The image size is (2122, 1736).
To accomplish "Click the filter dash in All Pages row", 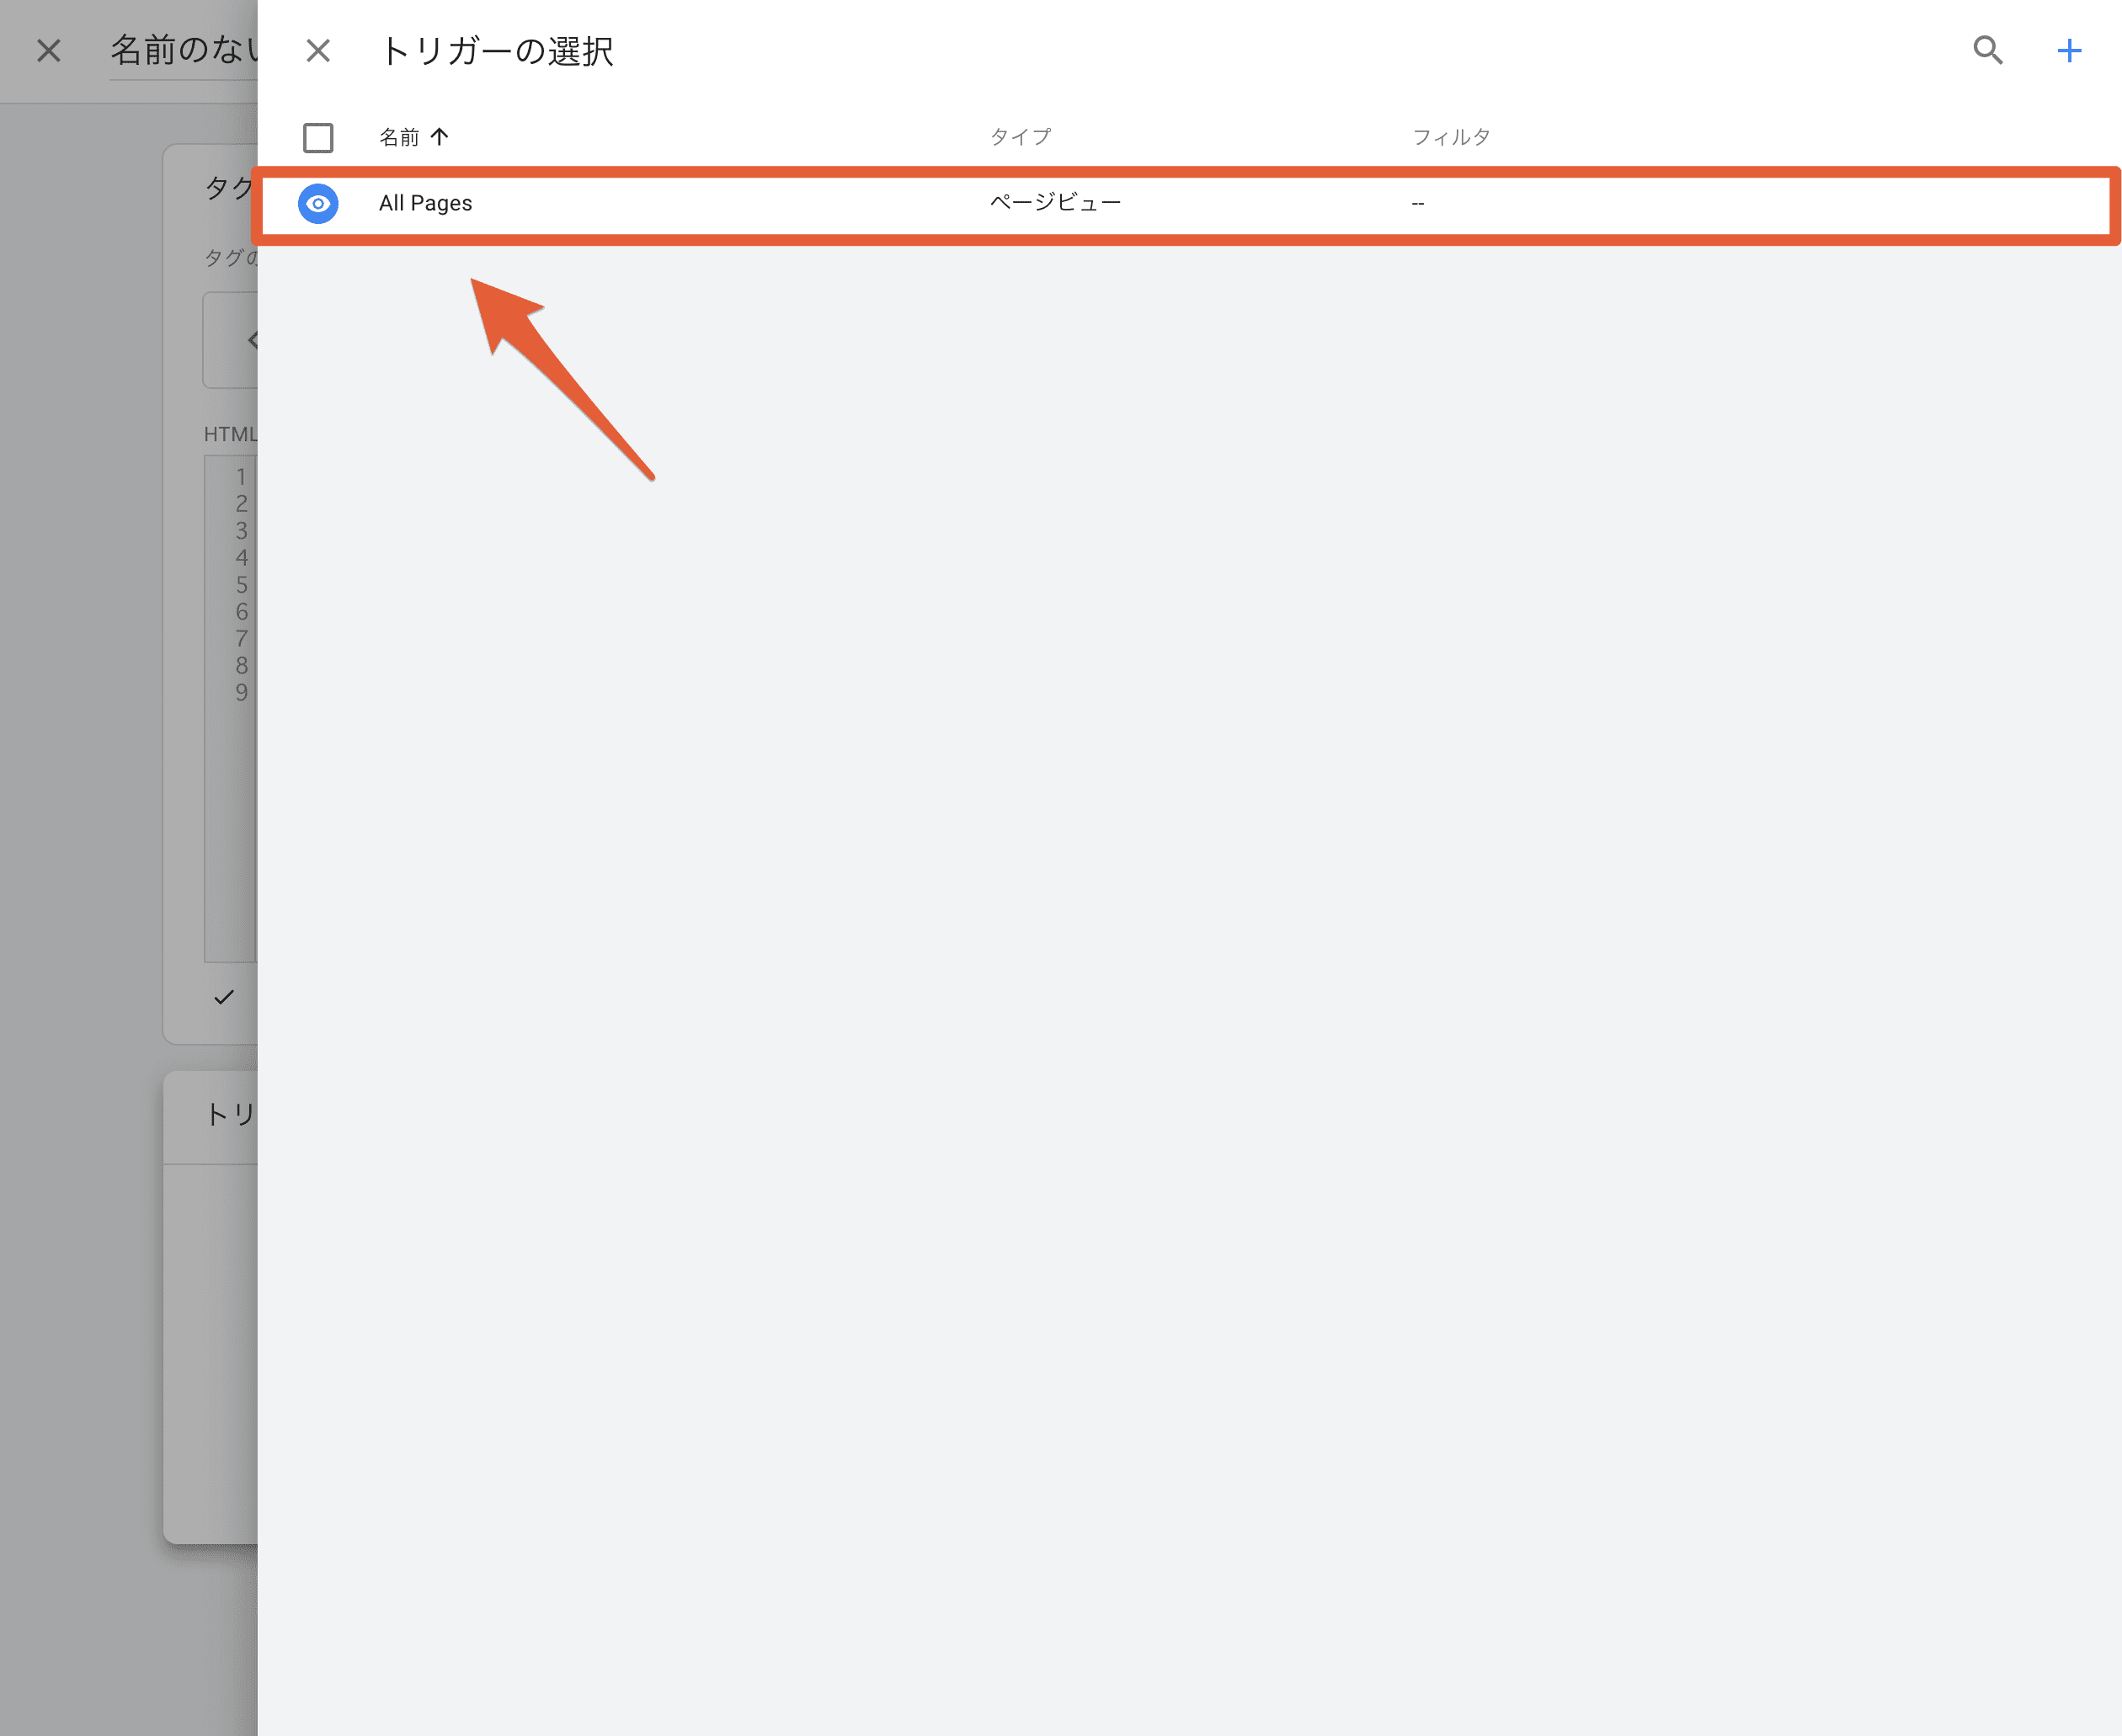I will (x=1417, y=204).
